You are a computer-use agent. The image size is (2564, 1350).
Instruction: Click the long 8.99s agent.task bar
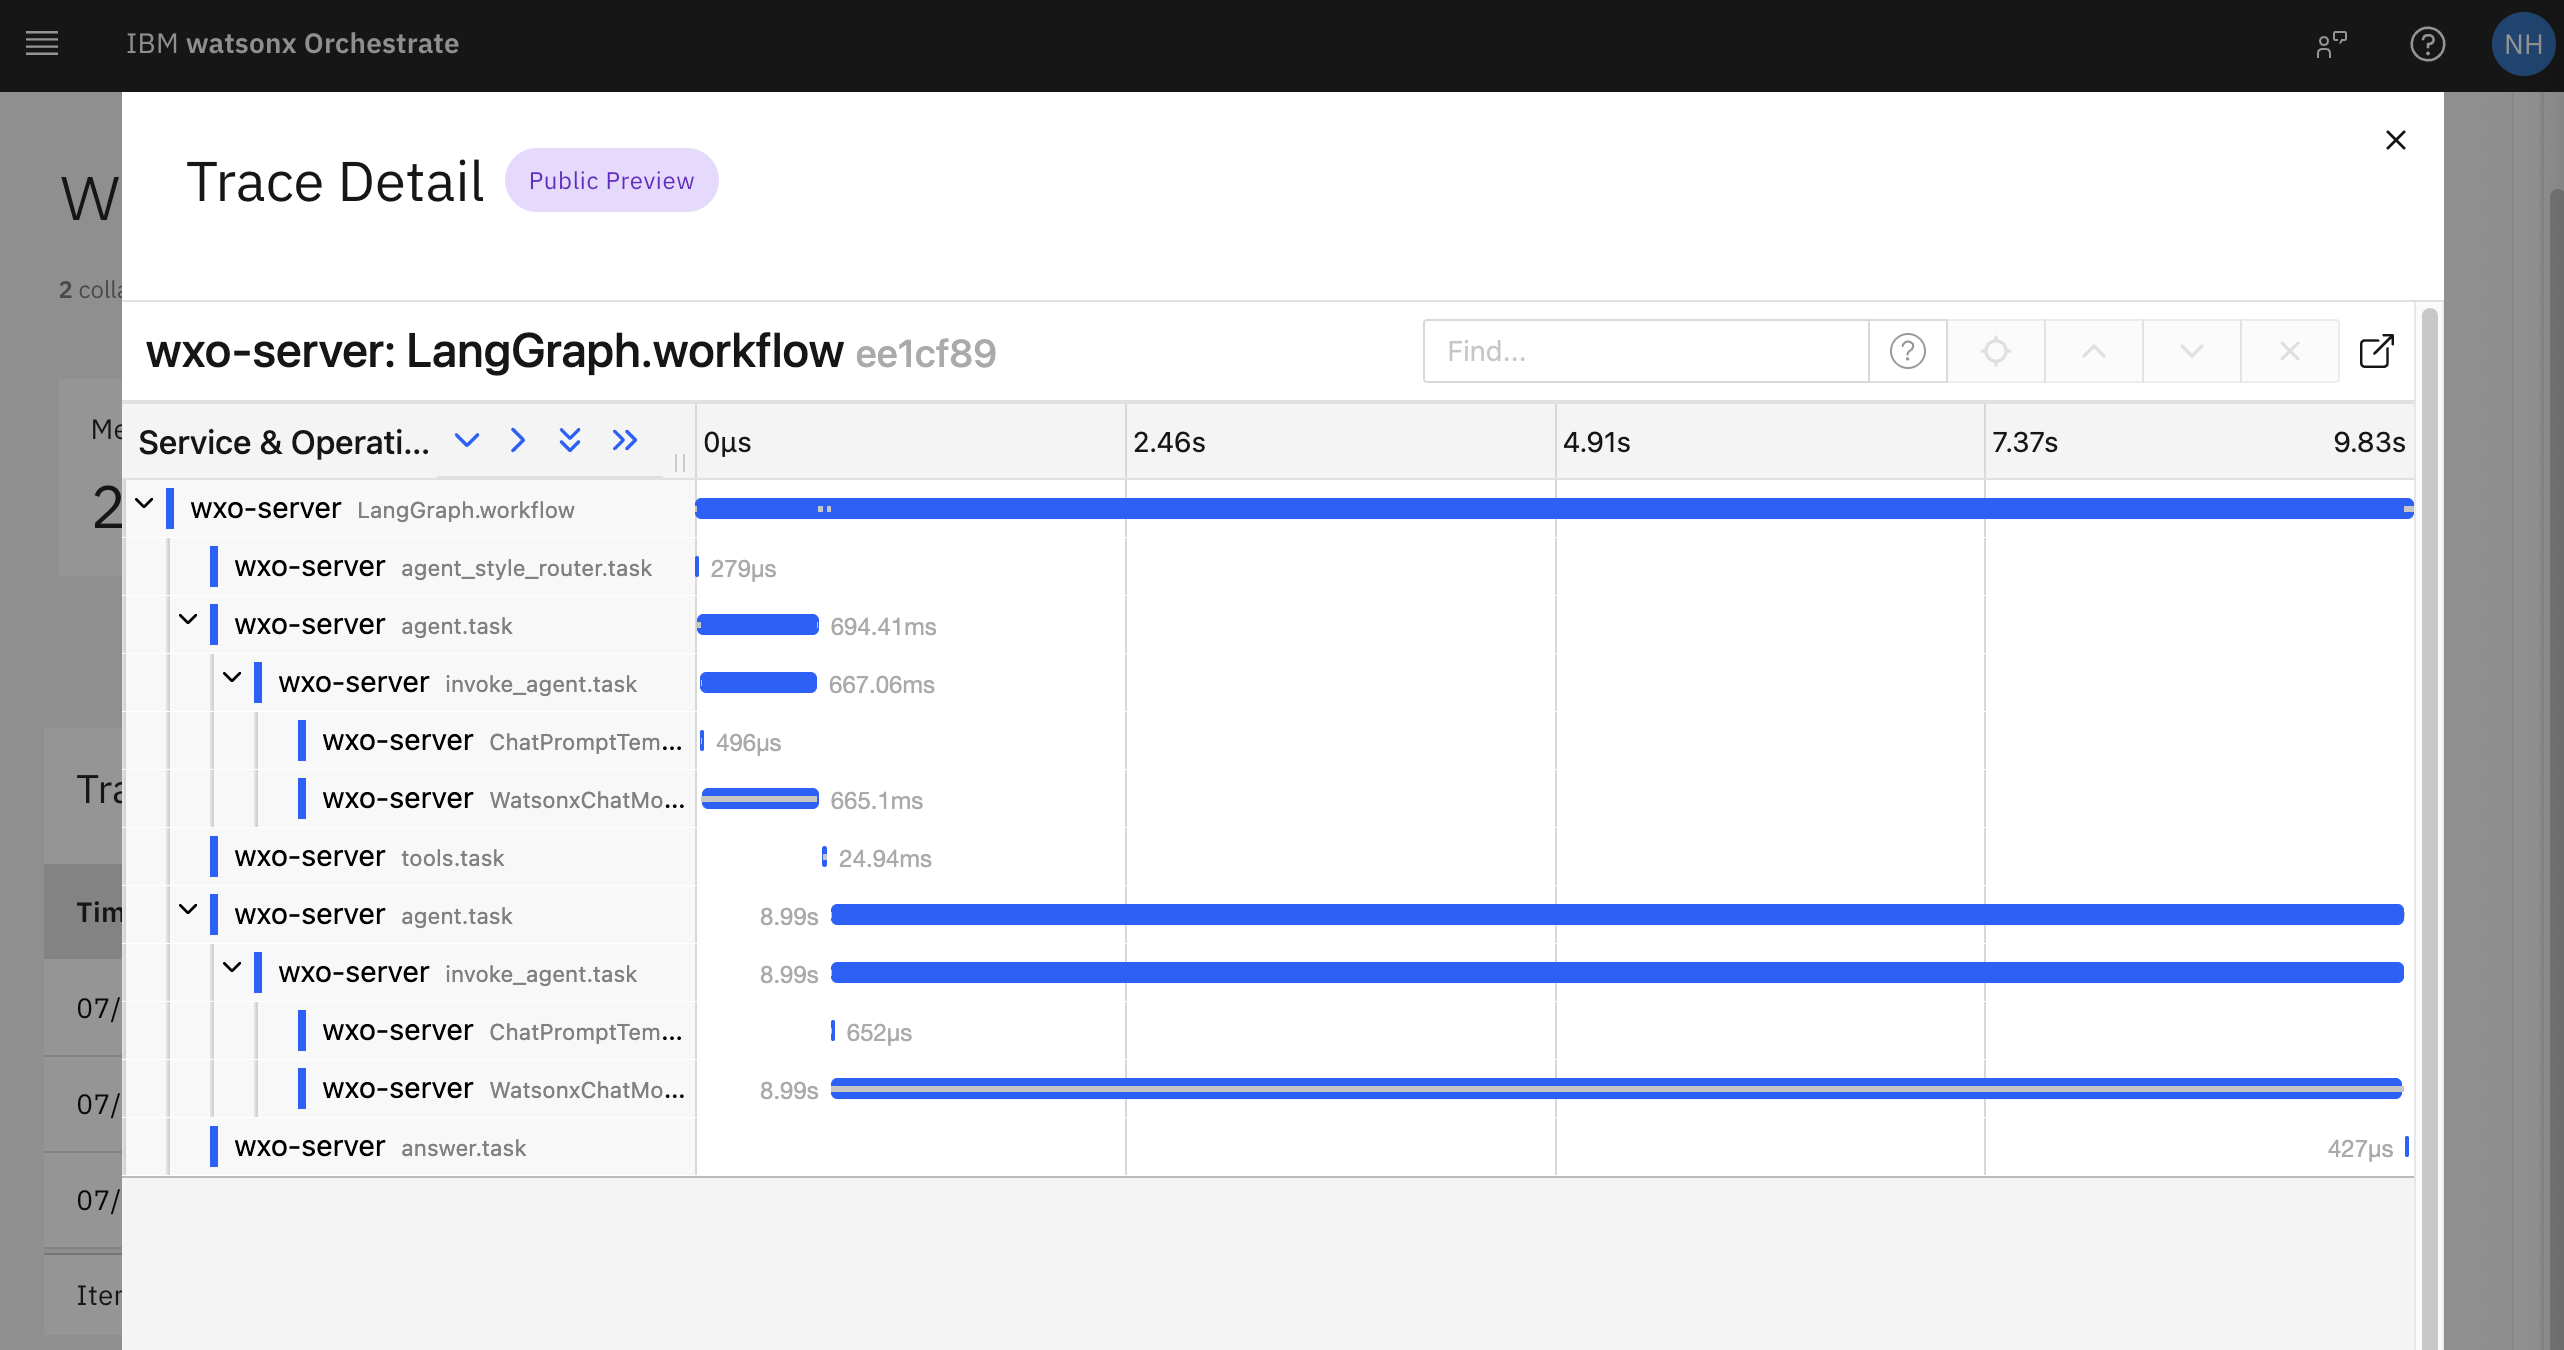(x=1617, y=915)
